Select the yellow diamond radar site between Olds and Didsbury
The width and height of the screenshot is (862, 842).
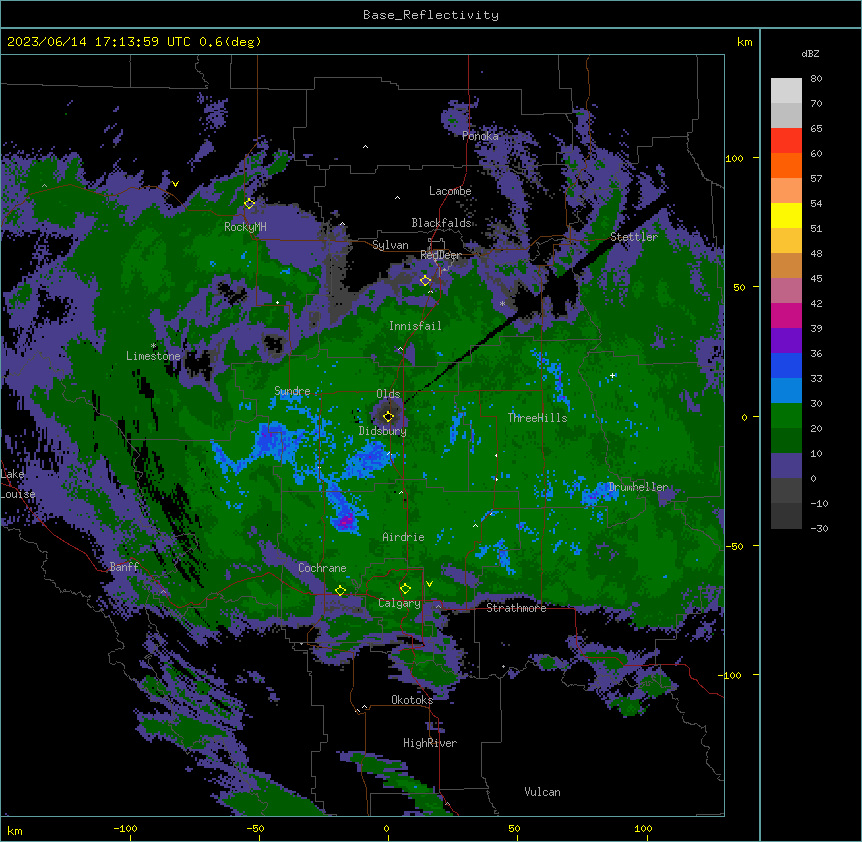point(388,416)
